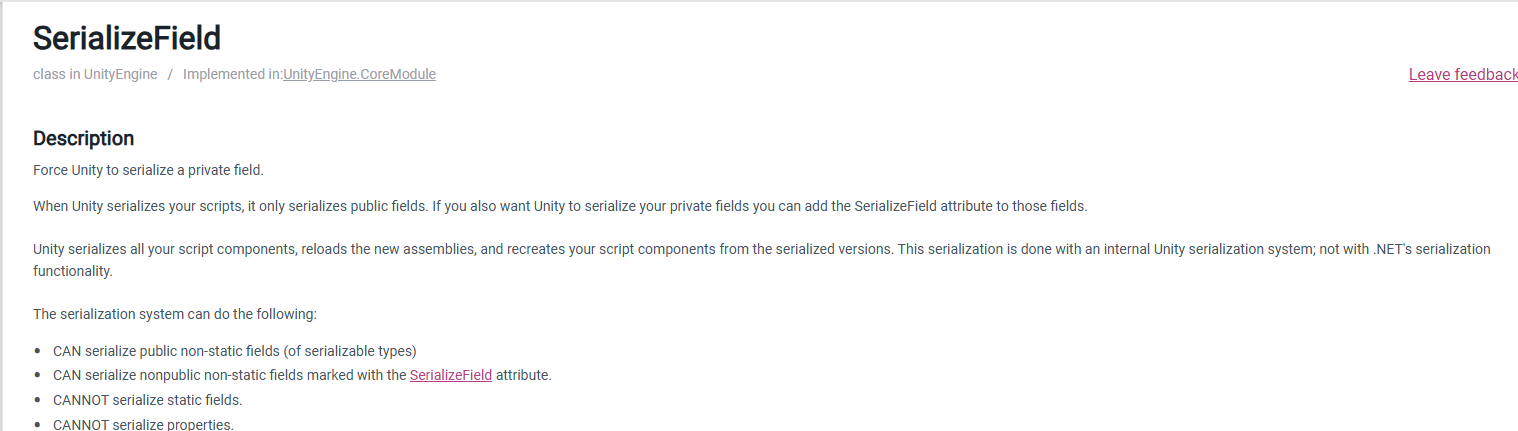This screenshot has height=431, width=1518.
Task: Click the Description section heading
Action: click(84, 138)
